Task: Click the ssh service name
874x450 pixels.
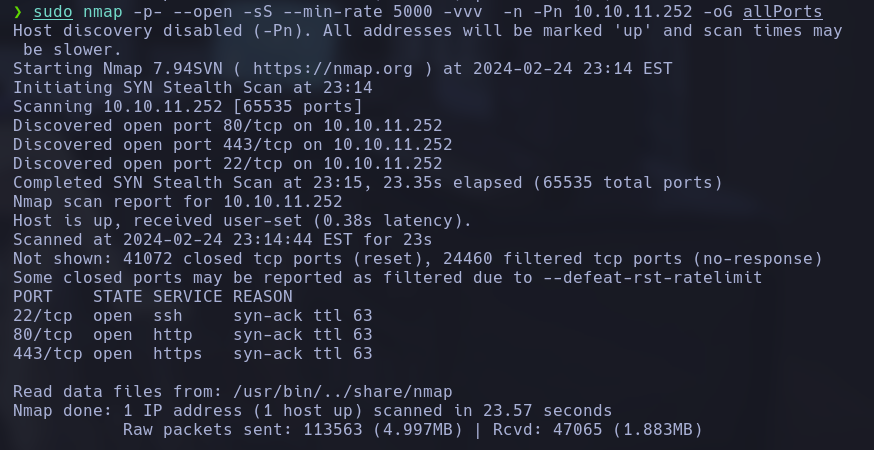Action: [x=167, y=316]
